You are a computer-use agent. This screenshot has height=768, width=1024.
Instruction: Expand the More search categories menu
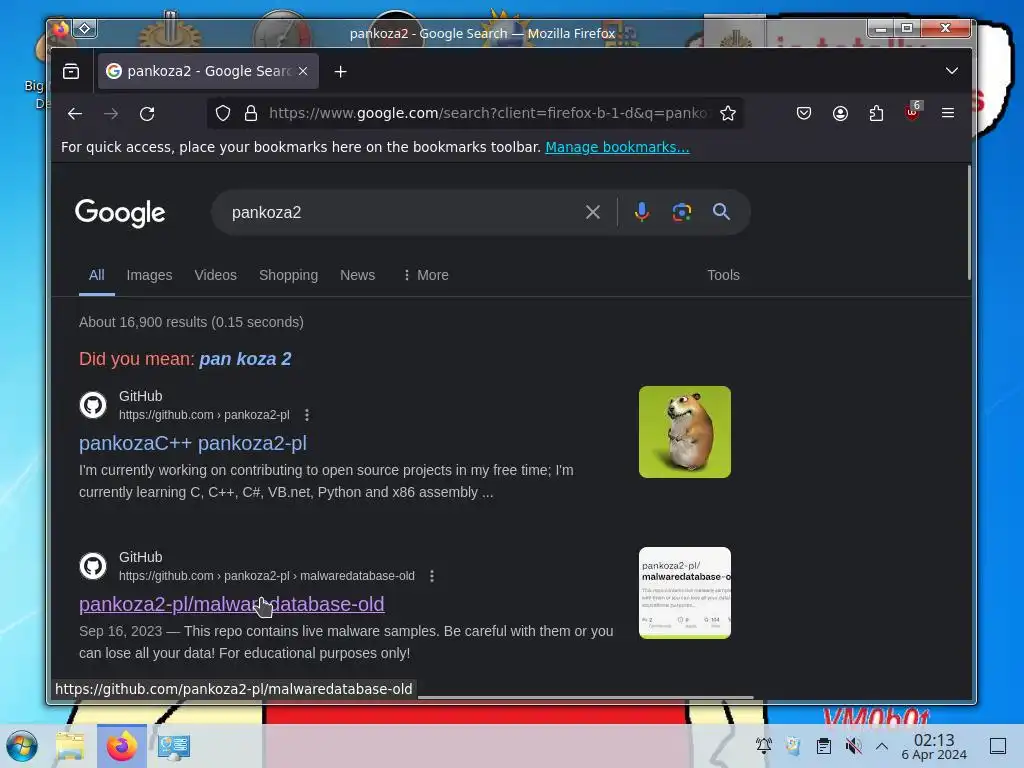[x=426, y=275]
